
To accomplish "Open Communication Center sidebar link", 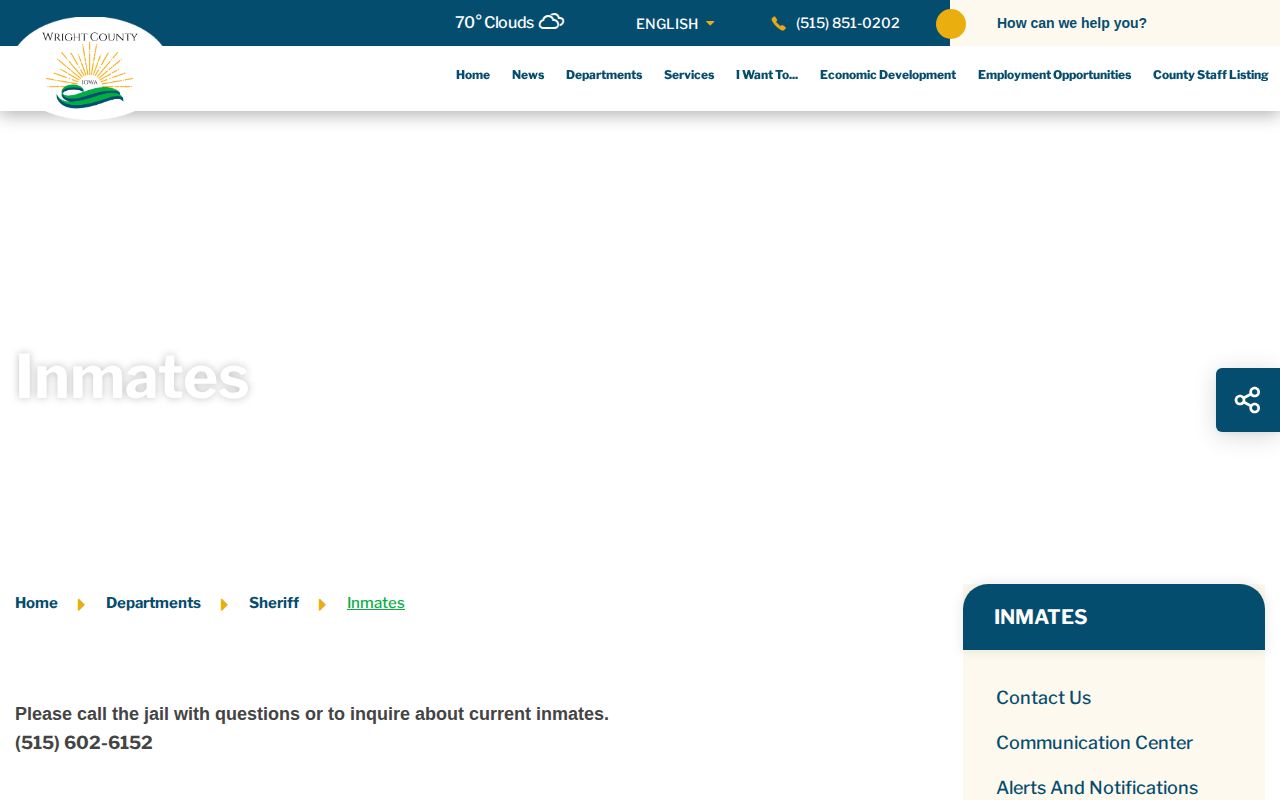I will [x=1094, y=743].
